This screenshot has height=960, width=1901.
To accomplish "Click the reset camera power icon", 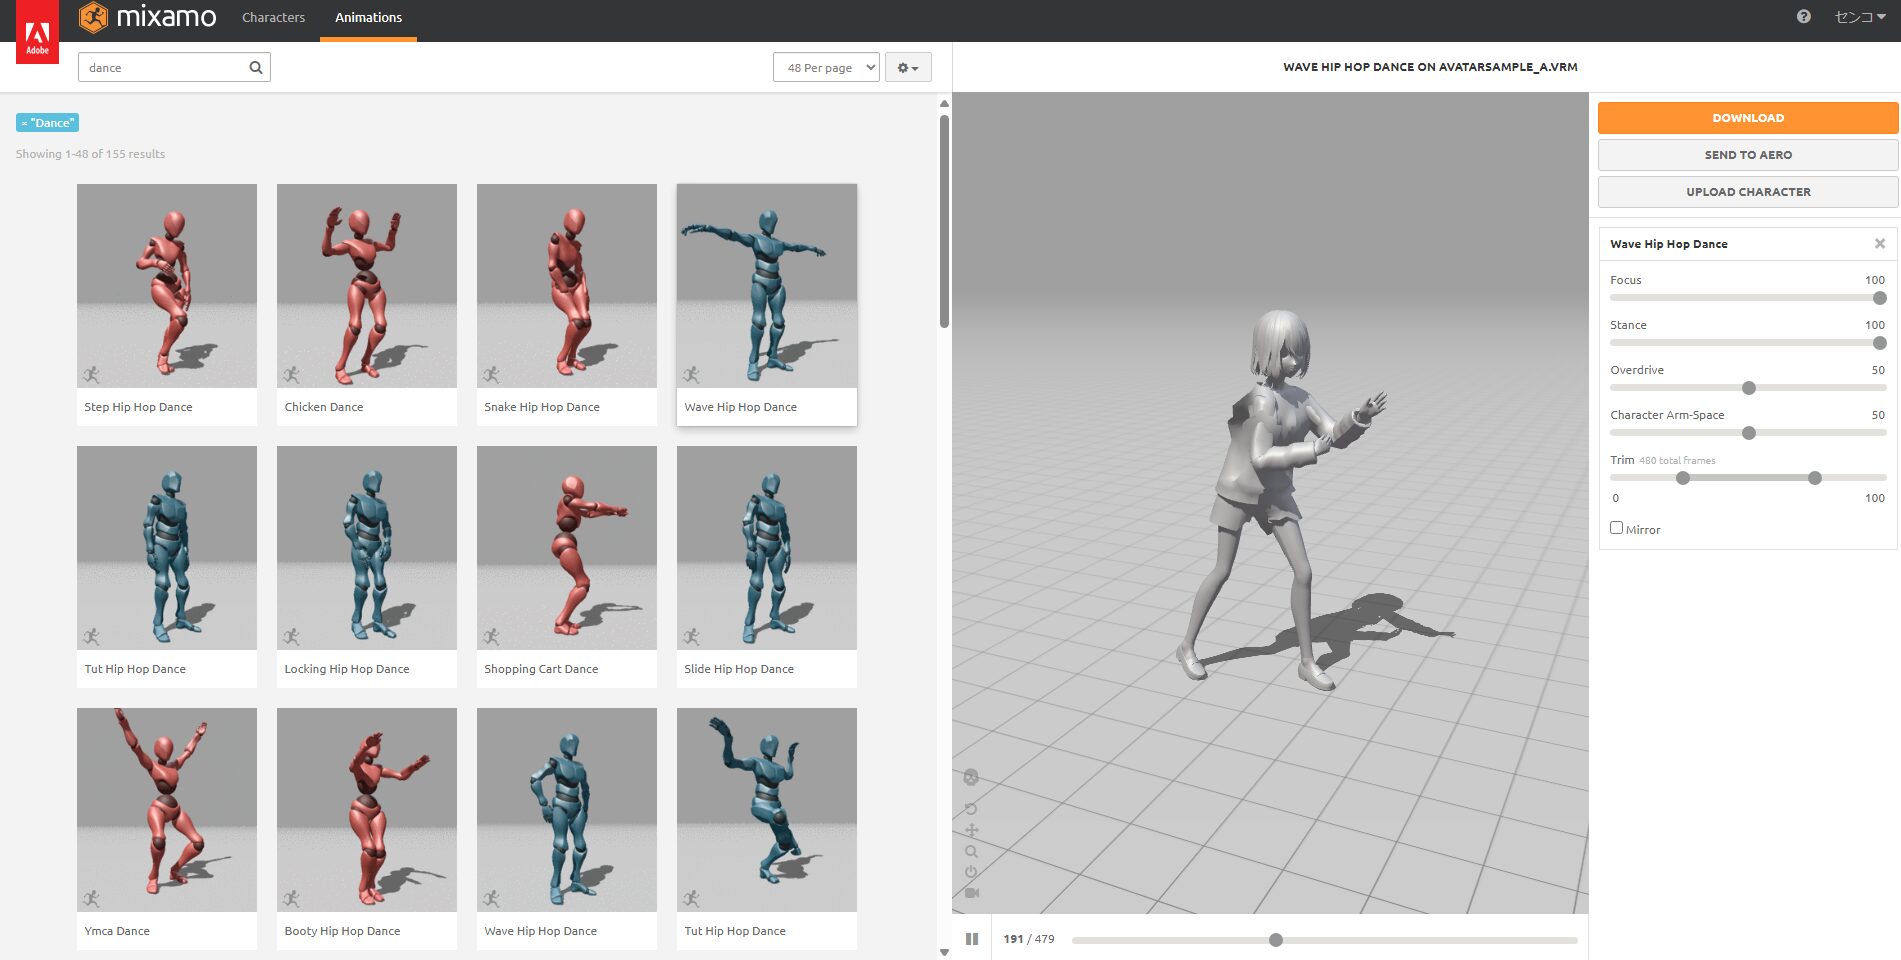I will click(x=971, y=870).
